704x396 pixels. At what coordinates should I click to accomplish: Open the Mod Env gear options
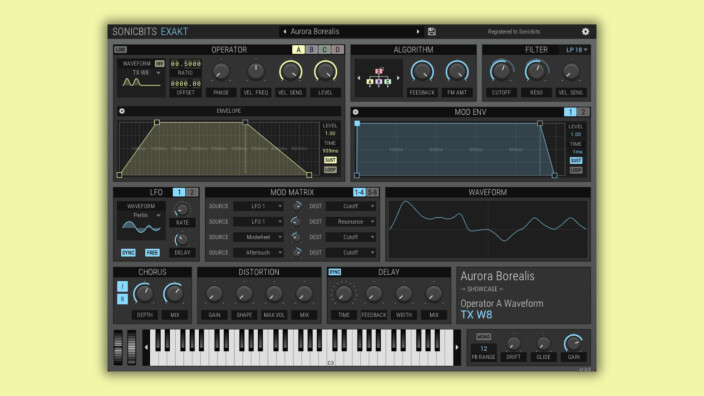(x=355, y=112)
